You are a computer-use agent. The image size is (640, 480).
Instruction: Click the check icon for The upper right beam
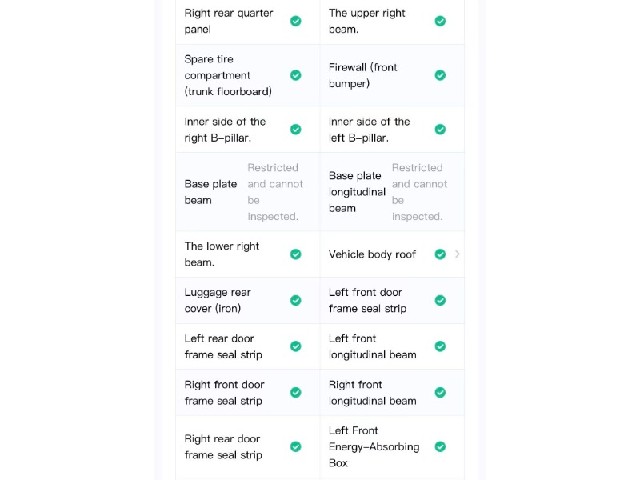pyautogui.click(x=440, y=21)
